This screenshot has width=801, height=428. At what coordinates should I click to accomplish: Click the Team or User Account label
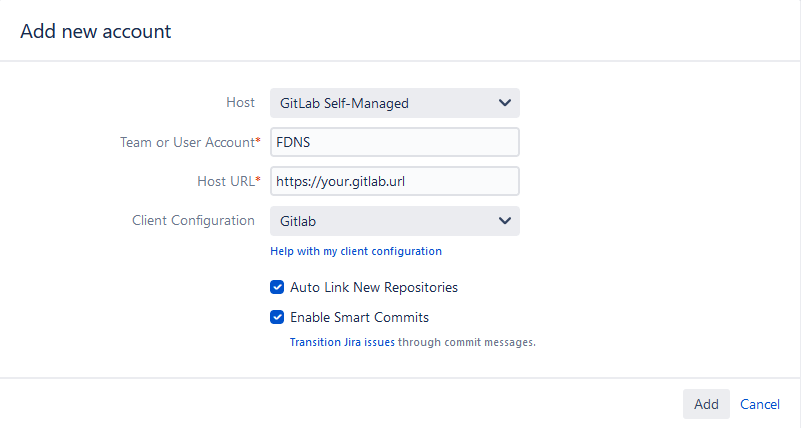[186, 142]
